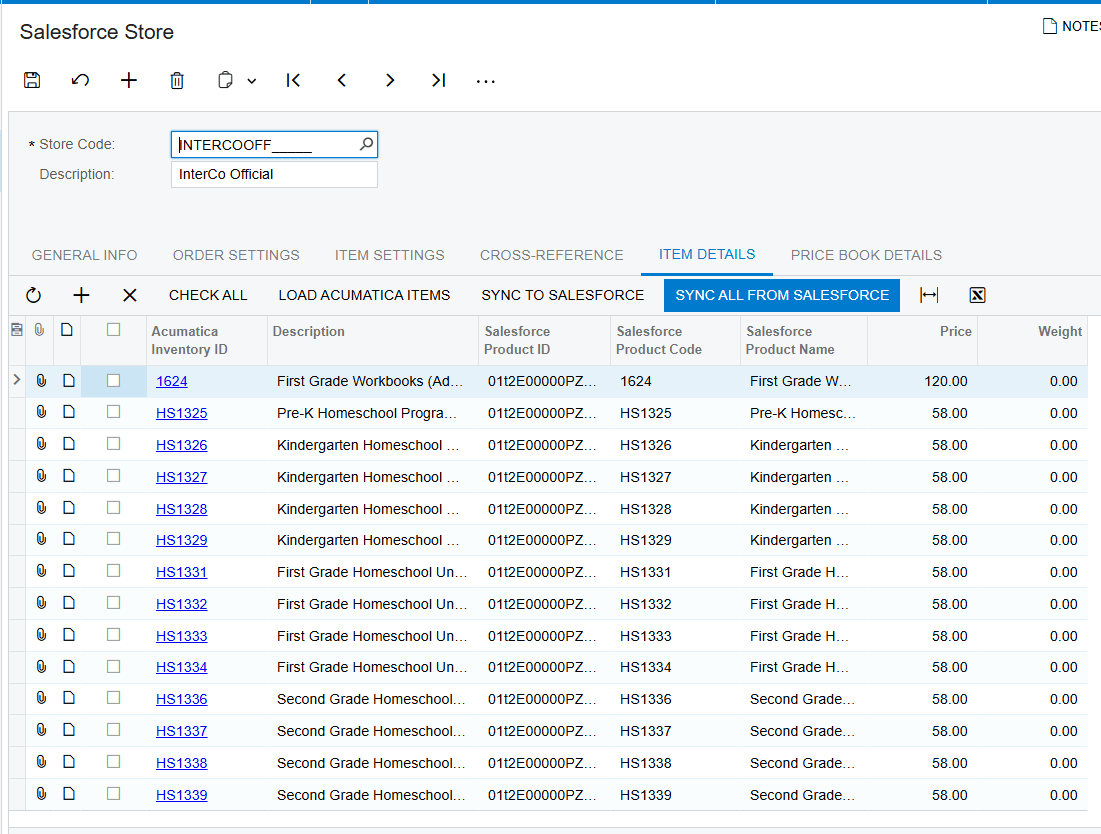
Task: Copy record with the clipboard icon
Action: tap(225, 80)
